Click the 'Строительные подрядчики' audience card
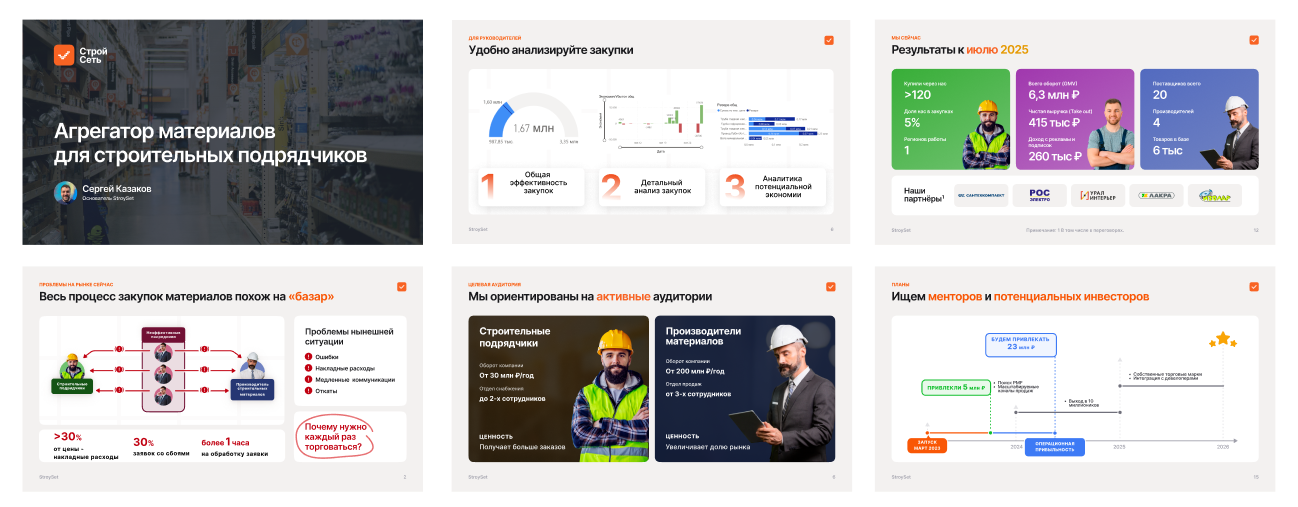Screen dimensions: 1298x507 559,389
